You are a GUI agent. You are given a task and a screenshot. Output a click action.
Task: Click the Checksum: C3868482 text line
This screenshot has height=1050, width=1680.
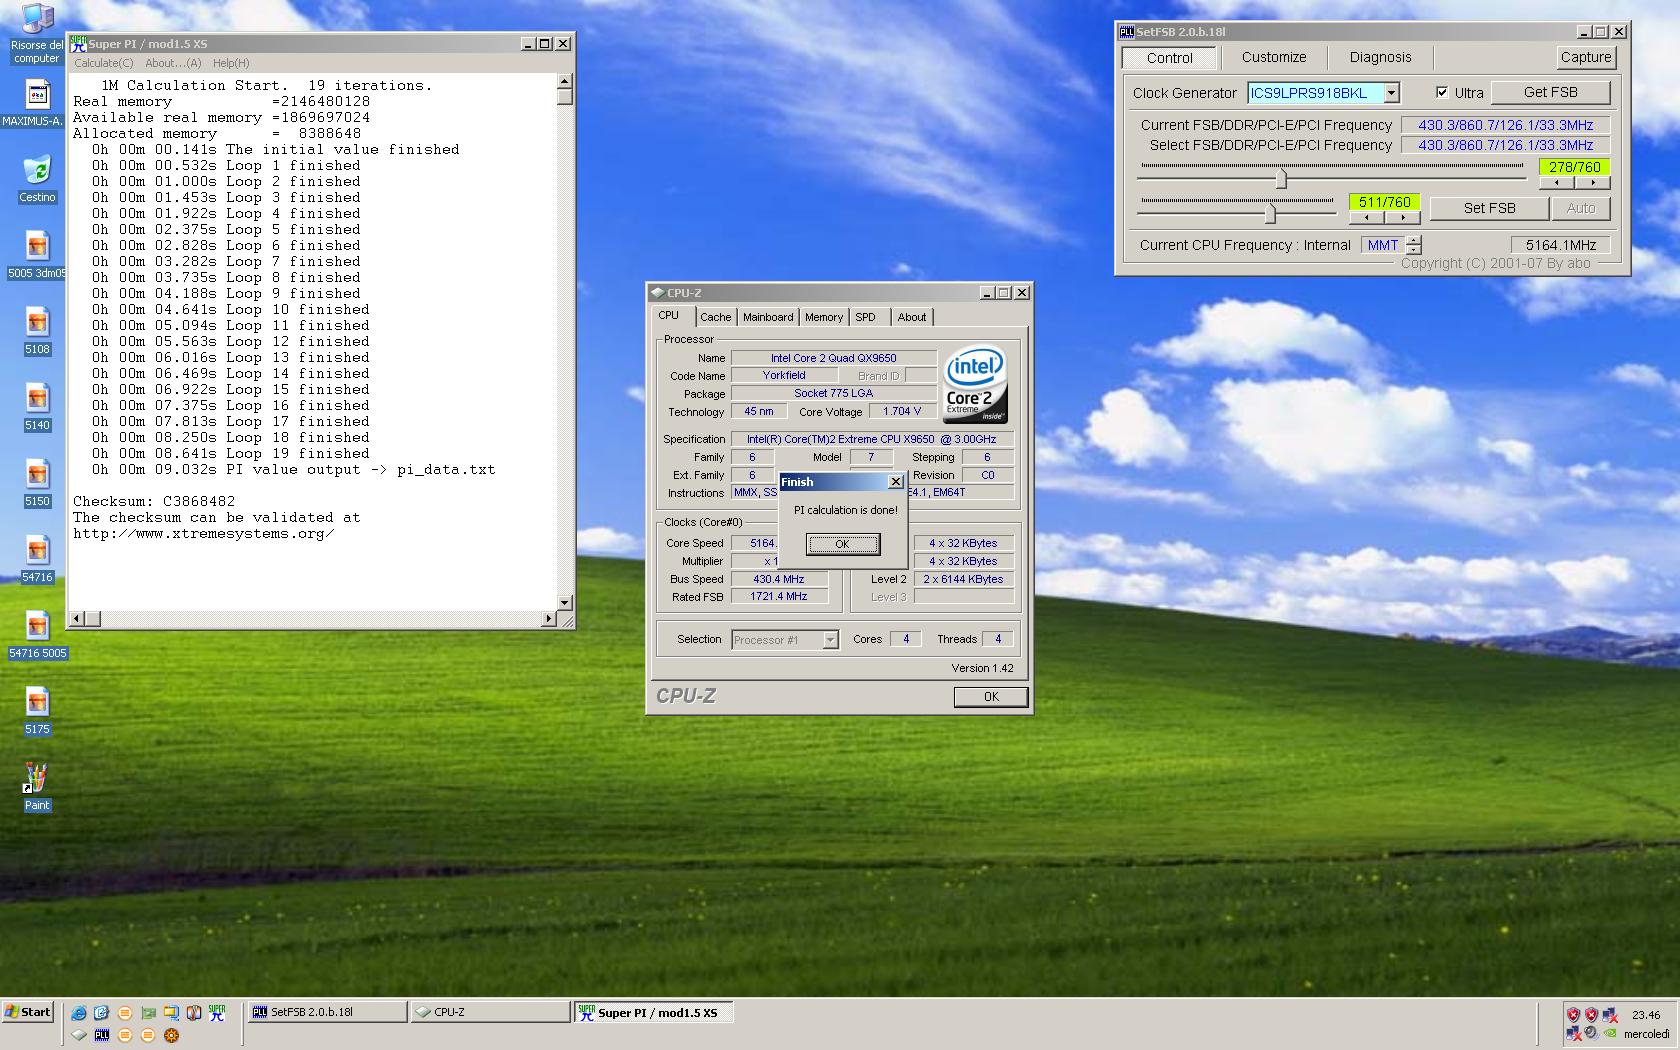click(x=154, y=501)
